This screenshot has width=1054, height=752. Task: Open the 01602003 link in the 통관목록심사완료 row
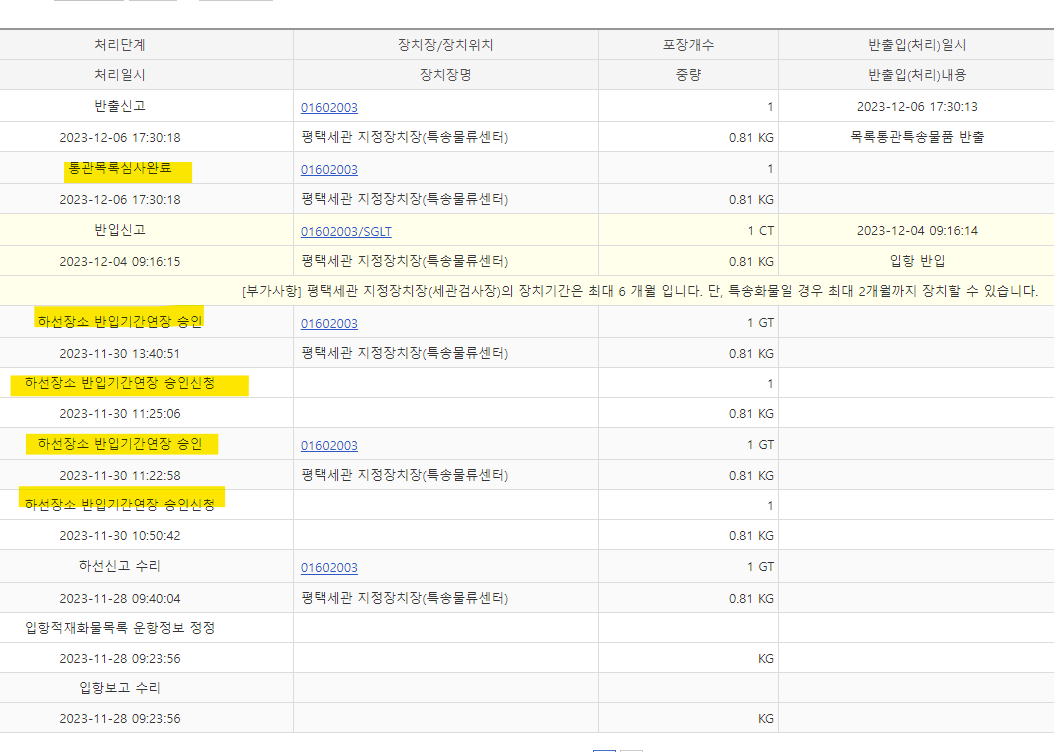[329, 169]
